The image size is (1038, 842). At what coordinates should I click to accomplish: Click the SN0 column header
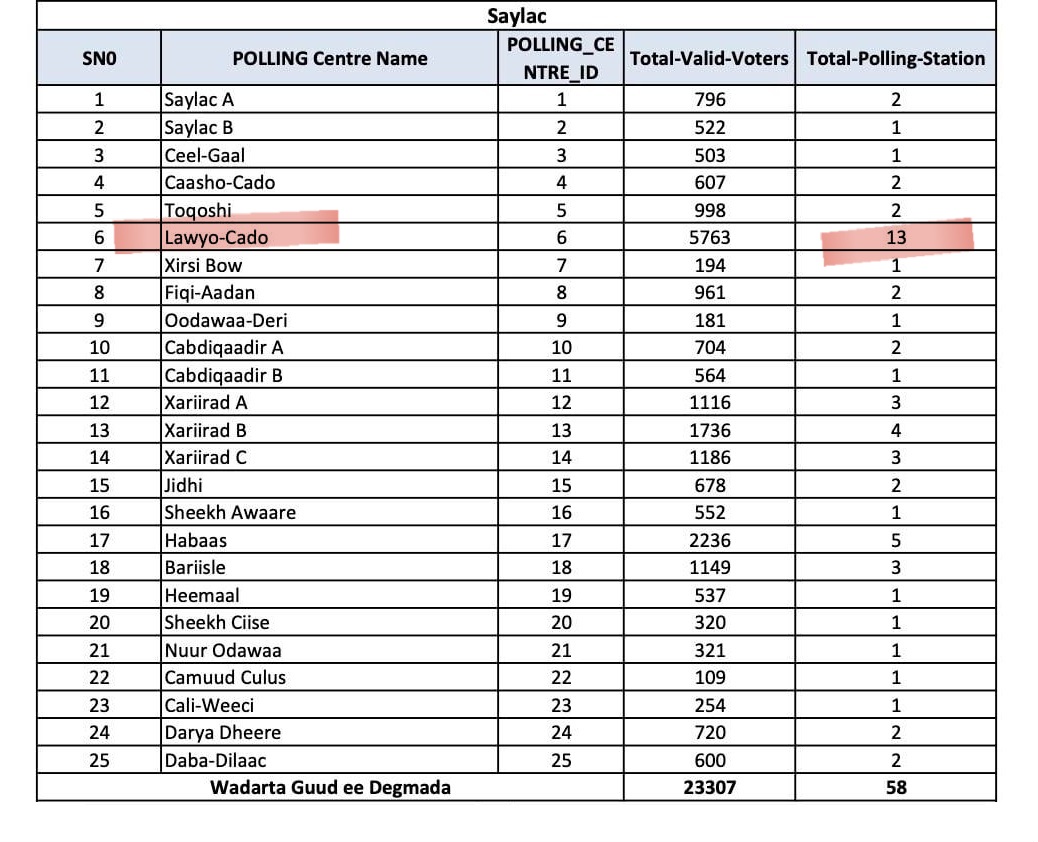pos(99,58)
